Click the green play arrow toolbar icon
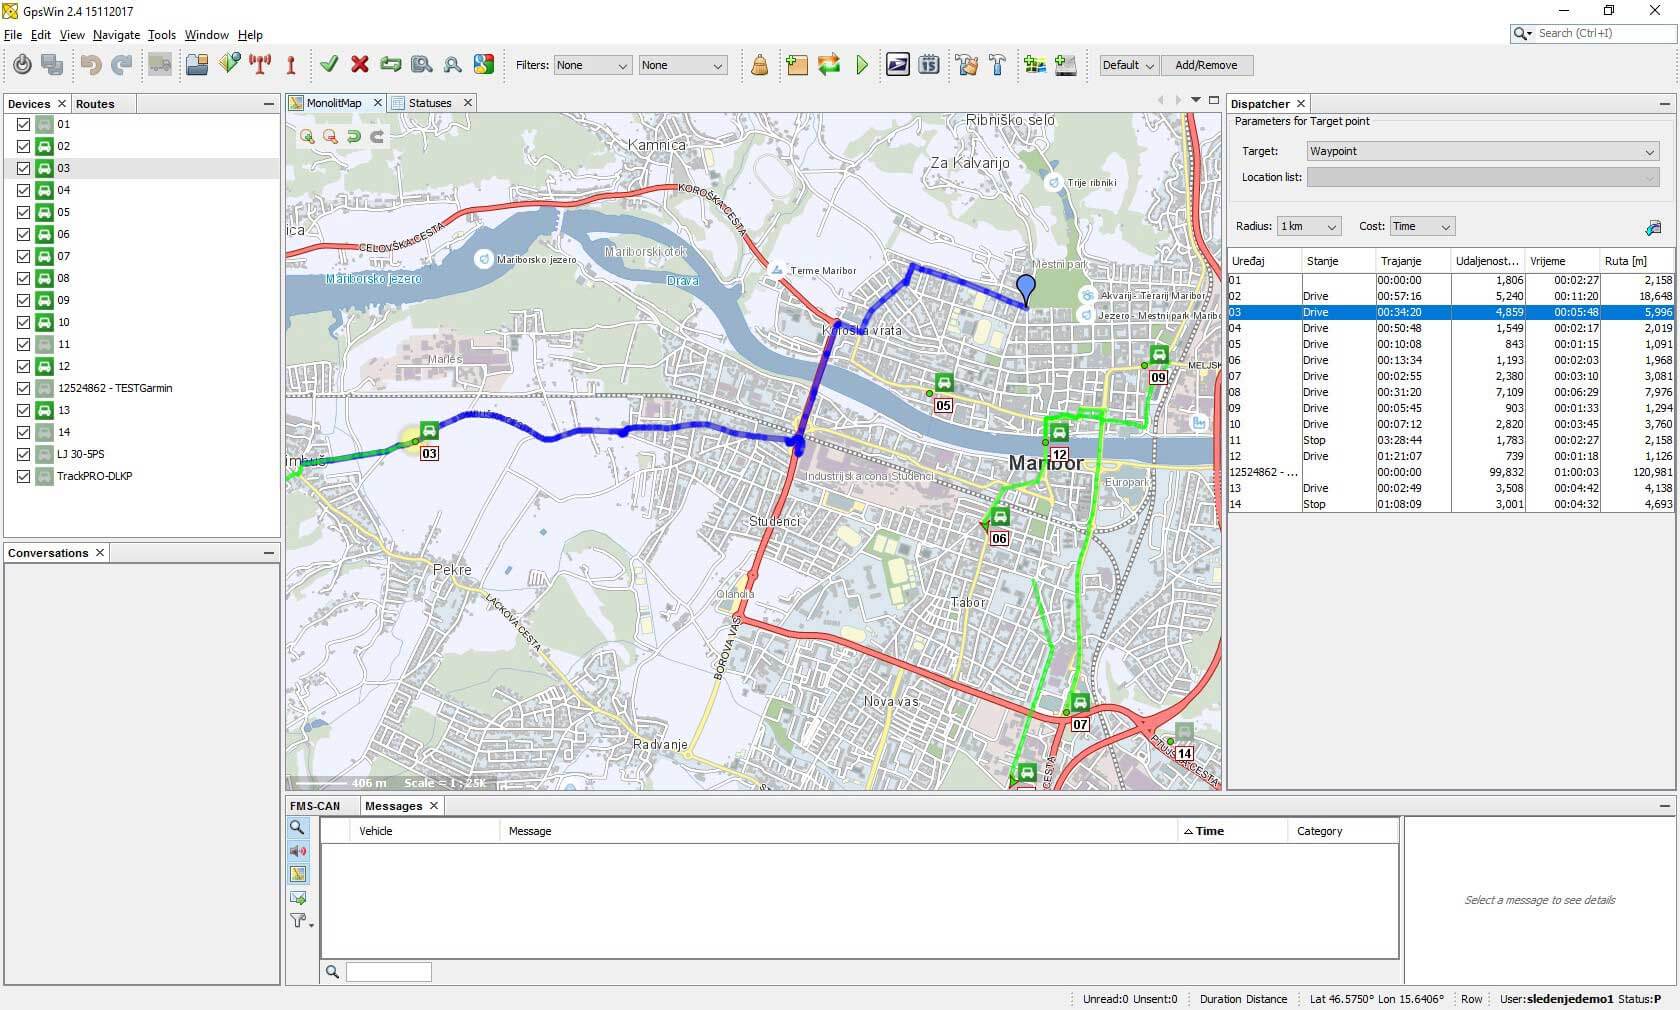The image size is (1680, 1010). pos(862,65)
